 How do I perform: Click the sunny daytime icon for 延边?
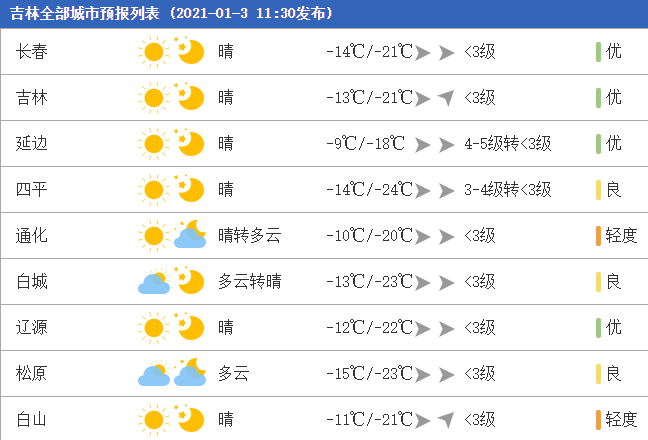[x=154, y=144]
